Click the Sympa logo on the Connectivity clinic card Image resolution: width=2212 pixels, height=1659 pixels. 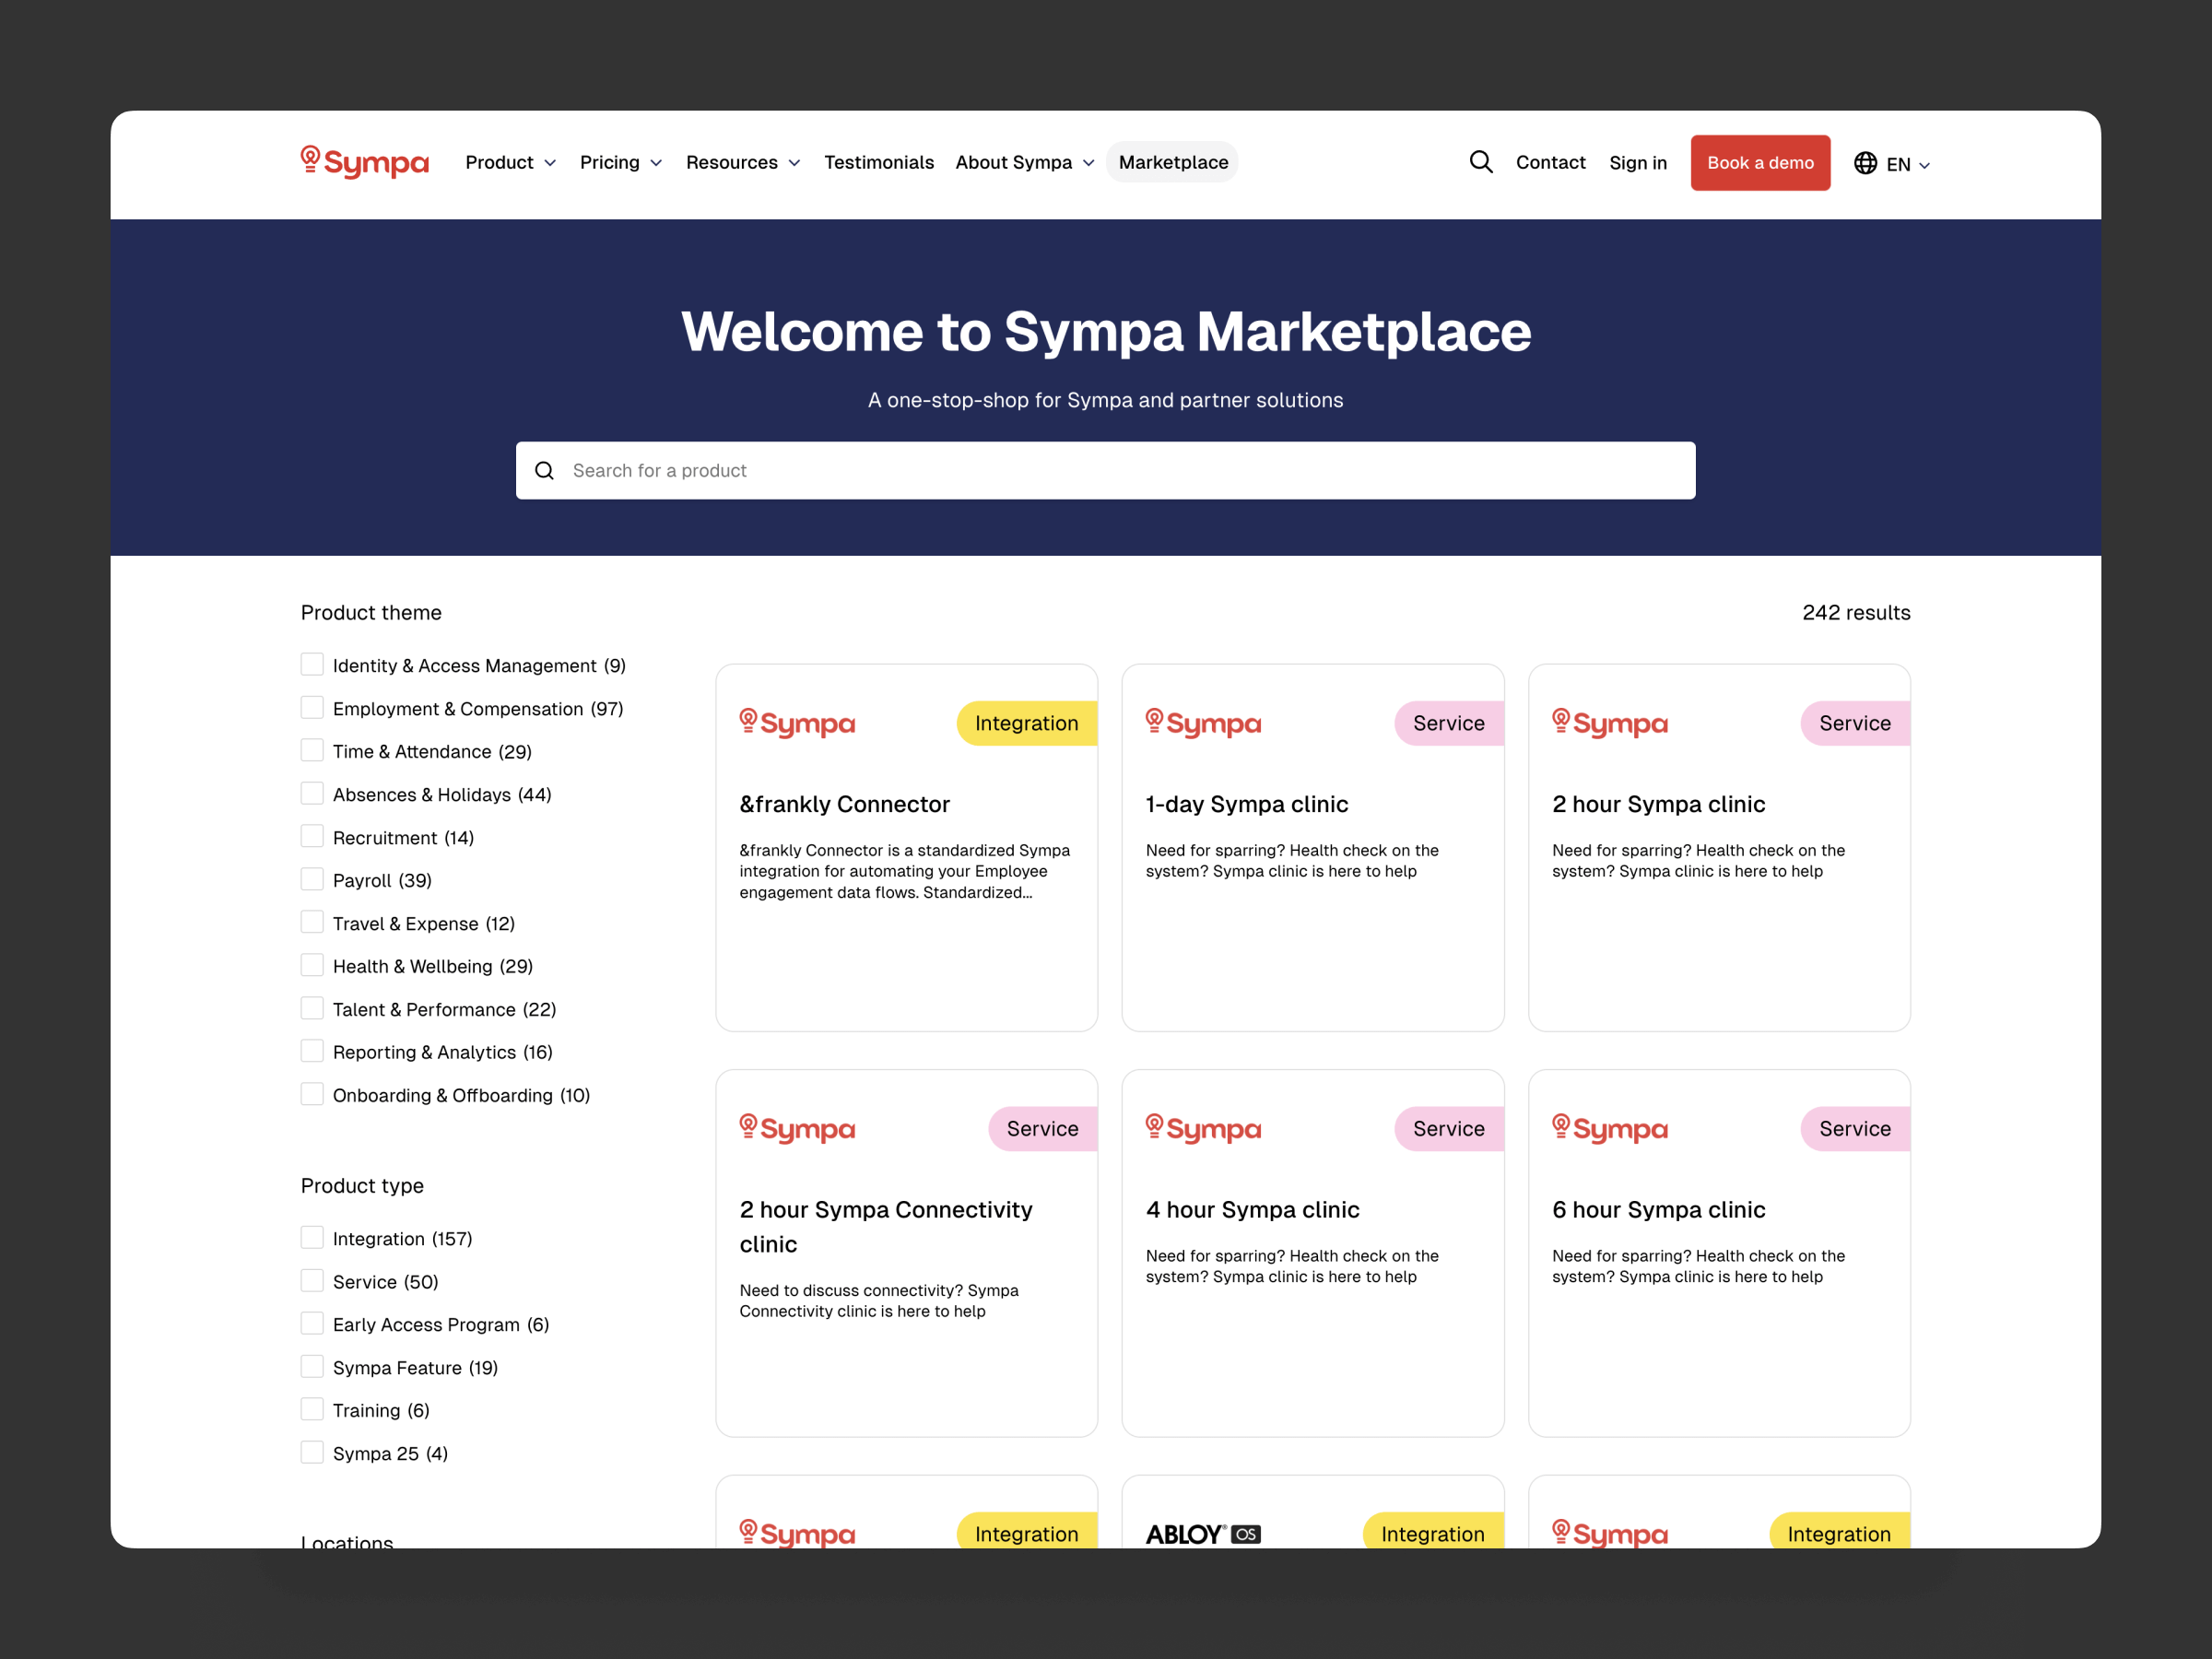tap(797, 1128)
